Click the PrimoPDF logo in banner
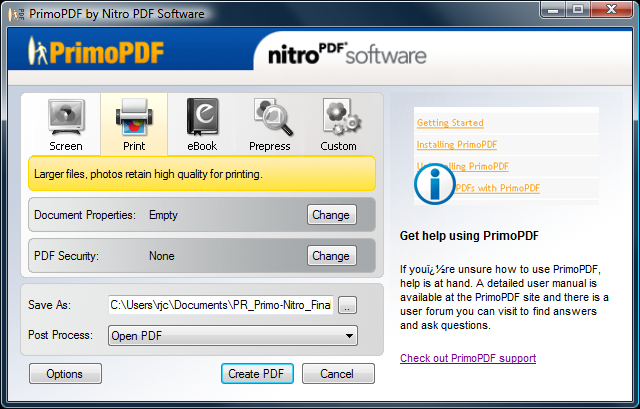Image resolution: width=640 pixels, height=409 pixels. 96,51
